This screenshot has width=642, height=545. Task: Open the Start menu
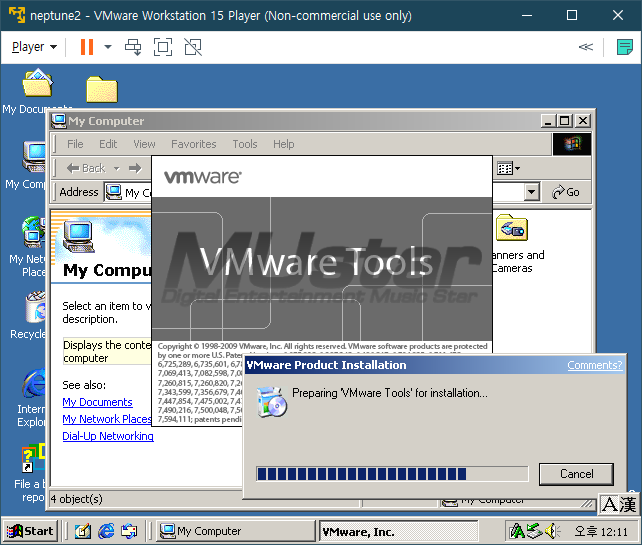pos(29,531)
